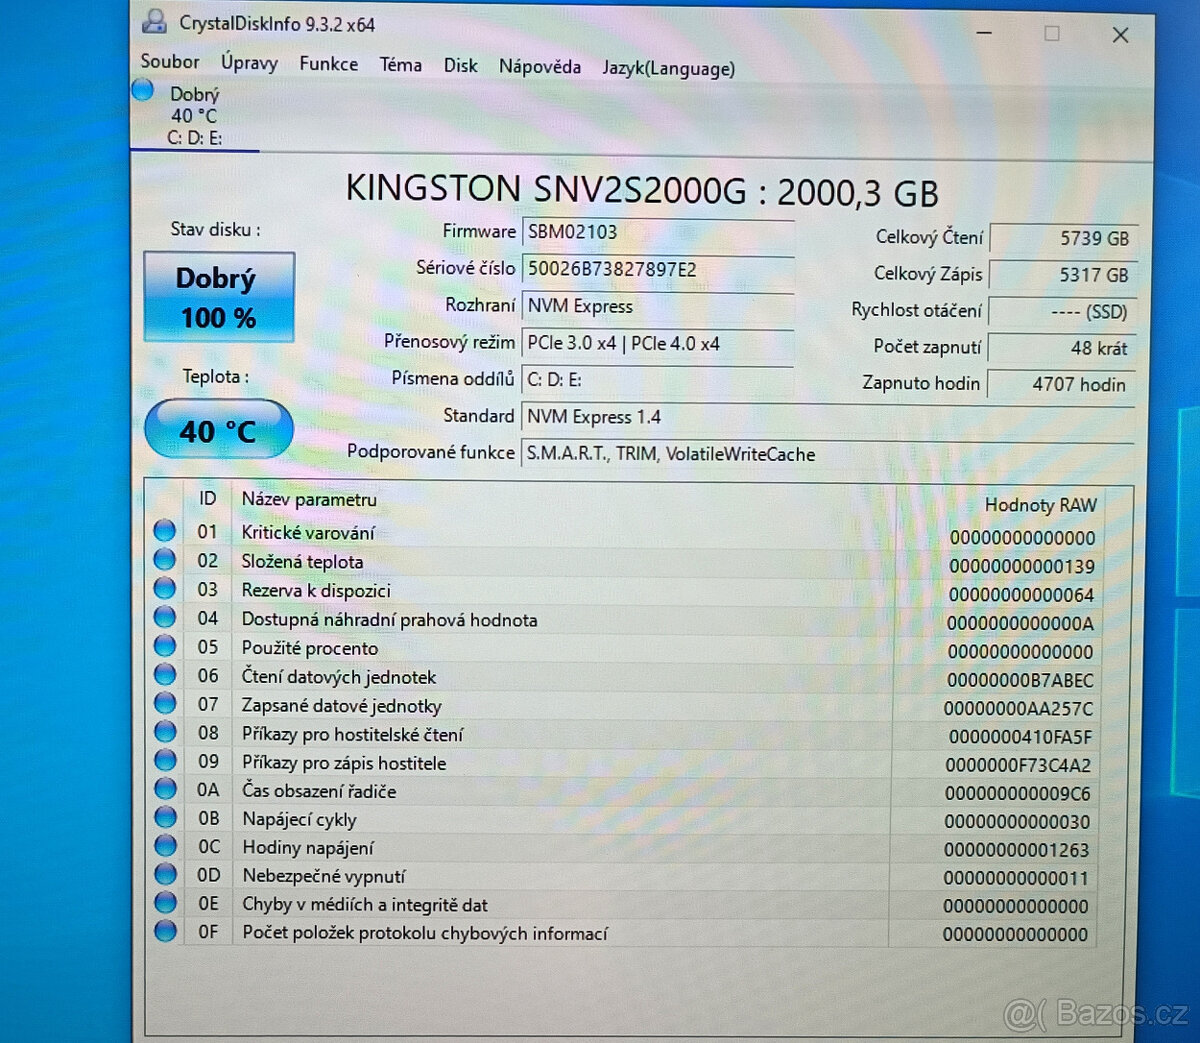The height and width of the screenshot is (1043, 1200).
Task: Select the Nebezpečné vypnutí row text
Action: pyautogui.click(x=324, y=876)
